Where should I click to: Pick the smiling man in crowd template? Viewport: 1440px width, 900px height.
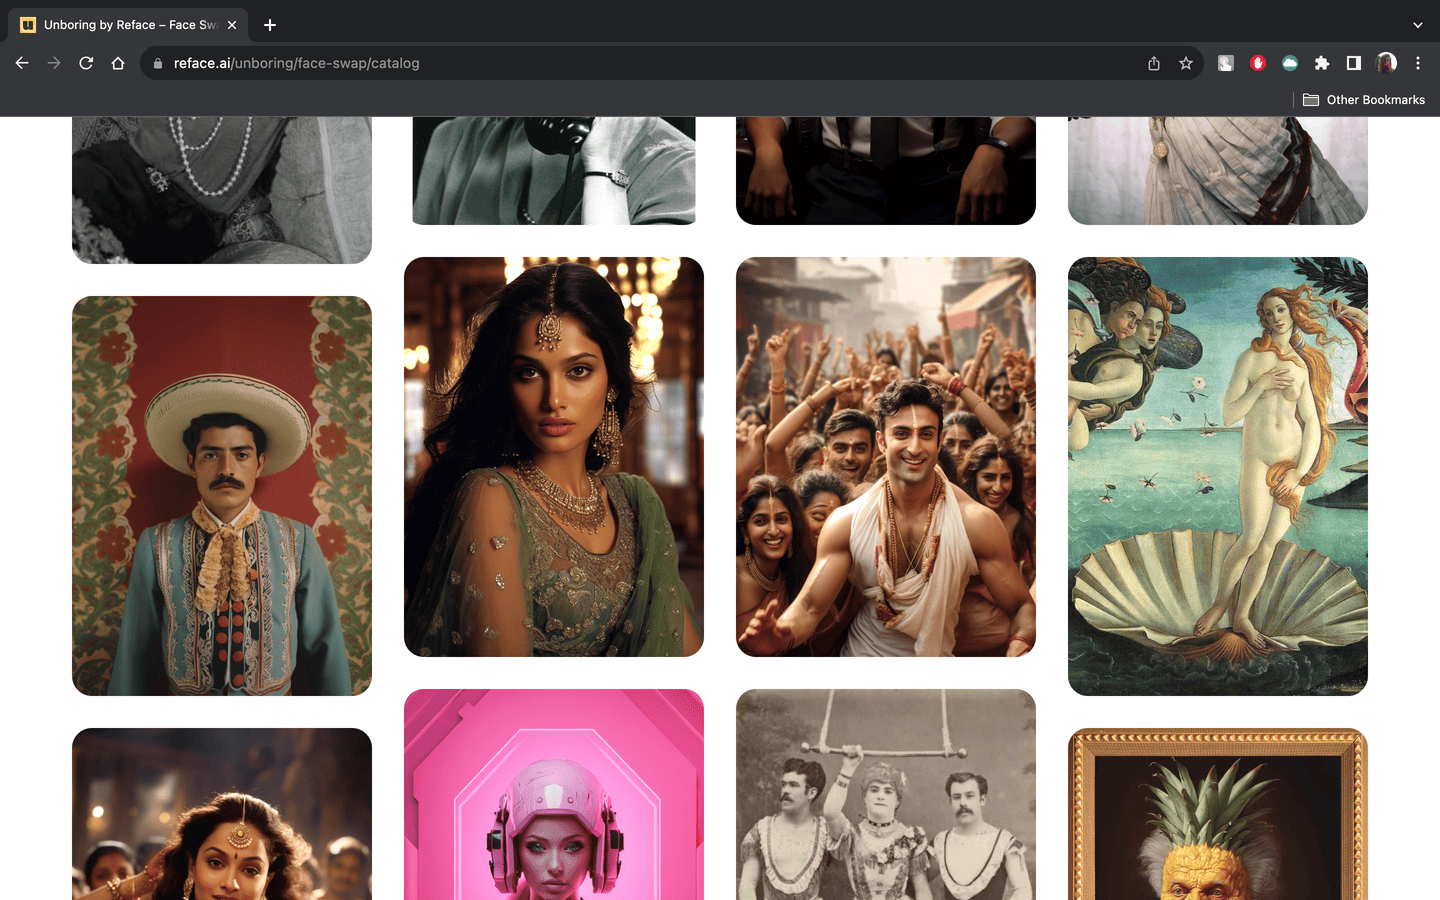click(x=886, y=457)
